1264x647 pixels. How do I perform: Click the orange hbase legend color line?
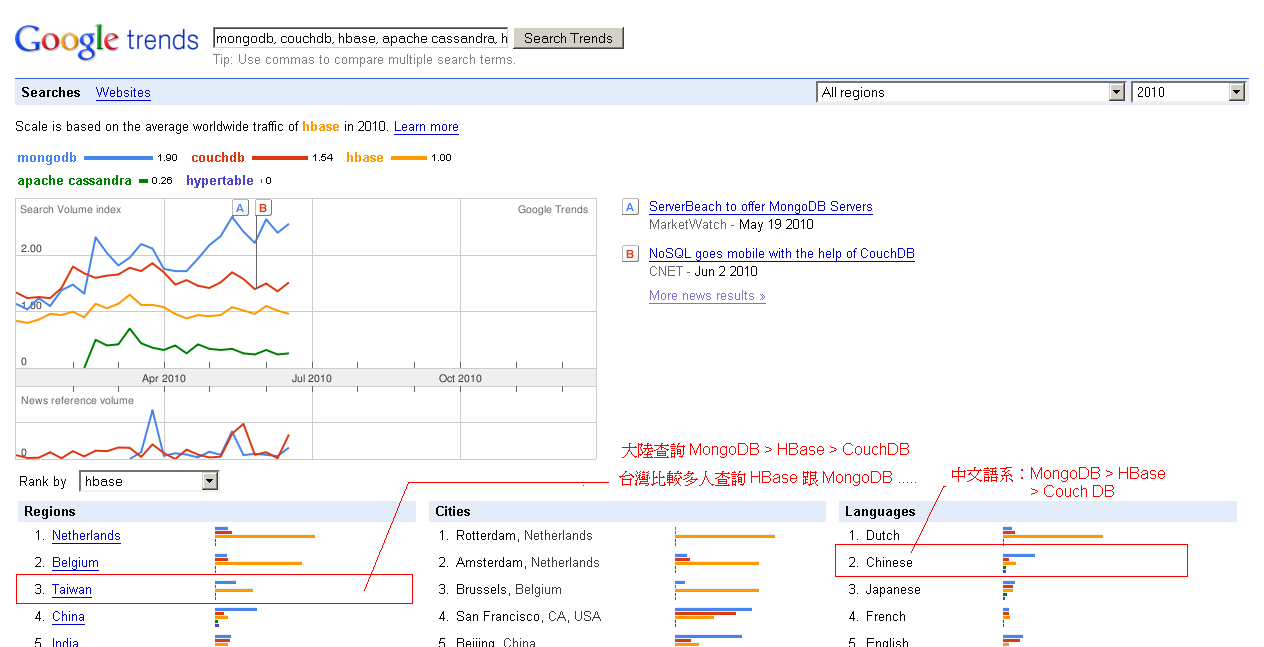click(x=409, y=158)
